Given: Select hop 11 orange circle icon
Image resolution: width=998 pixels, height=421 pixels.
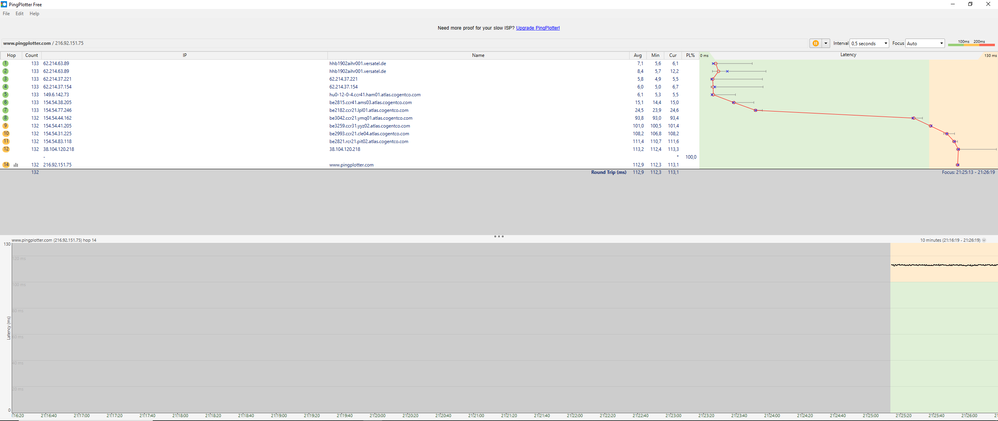Looking at the screenshot, I should pyautogui.click(x=6, y=141).
